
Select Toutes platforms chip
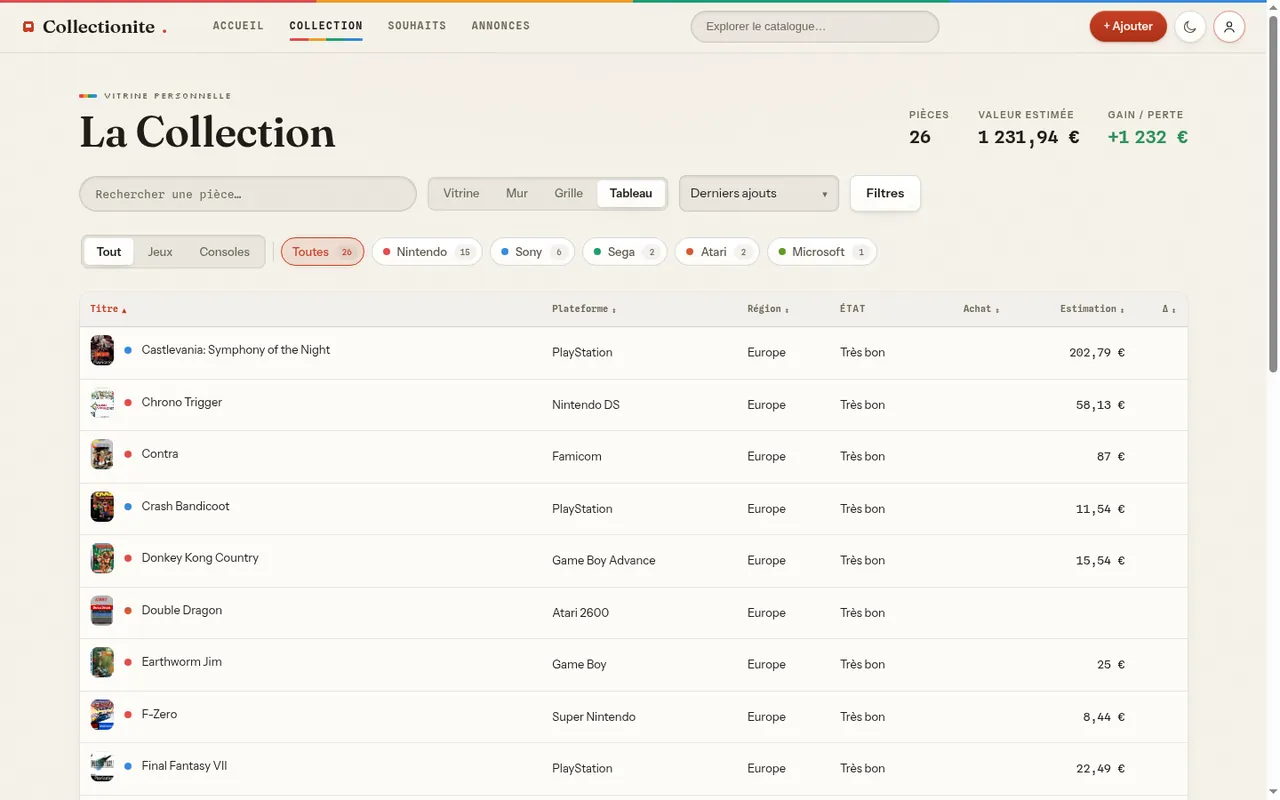[322, 252]
